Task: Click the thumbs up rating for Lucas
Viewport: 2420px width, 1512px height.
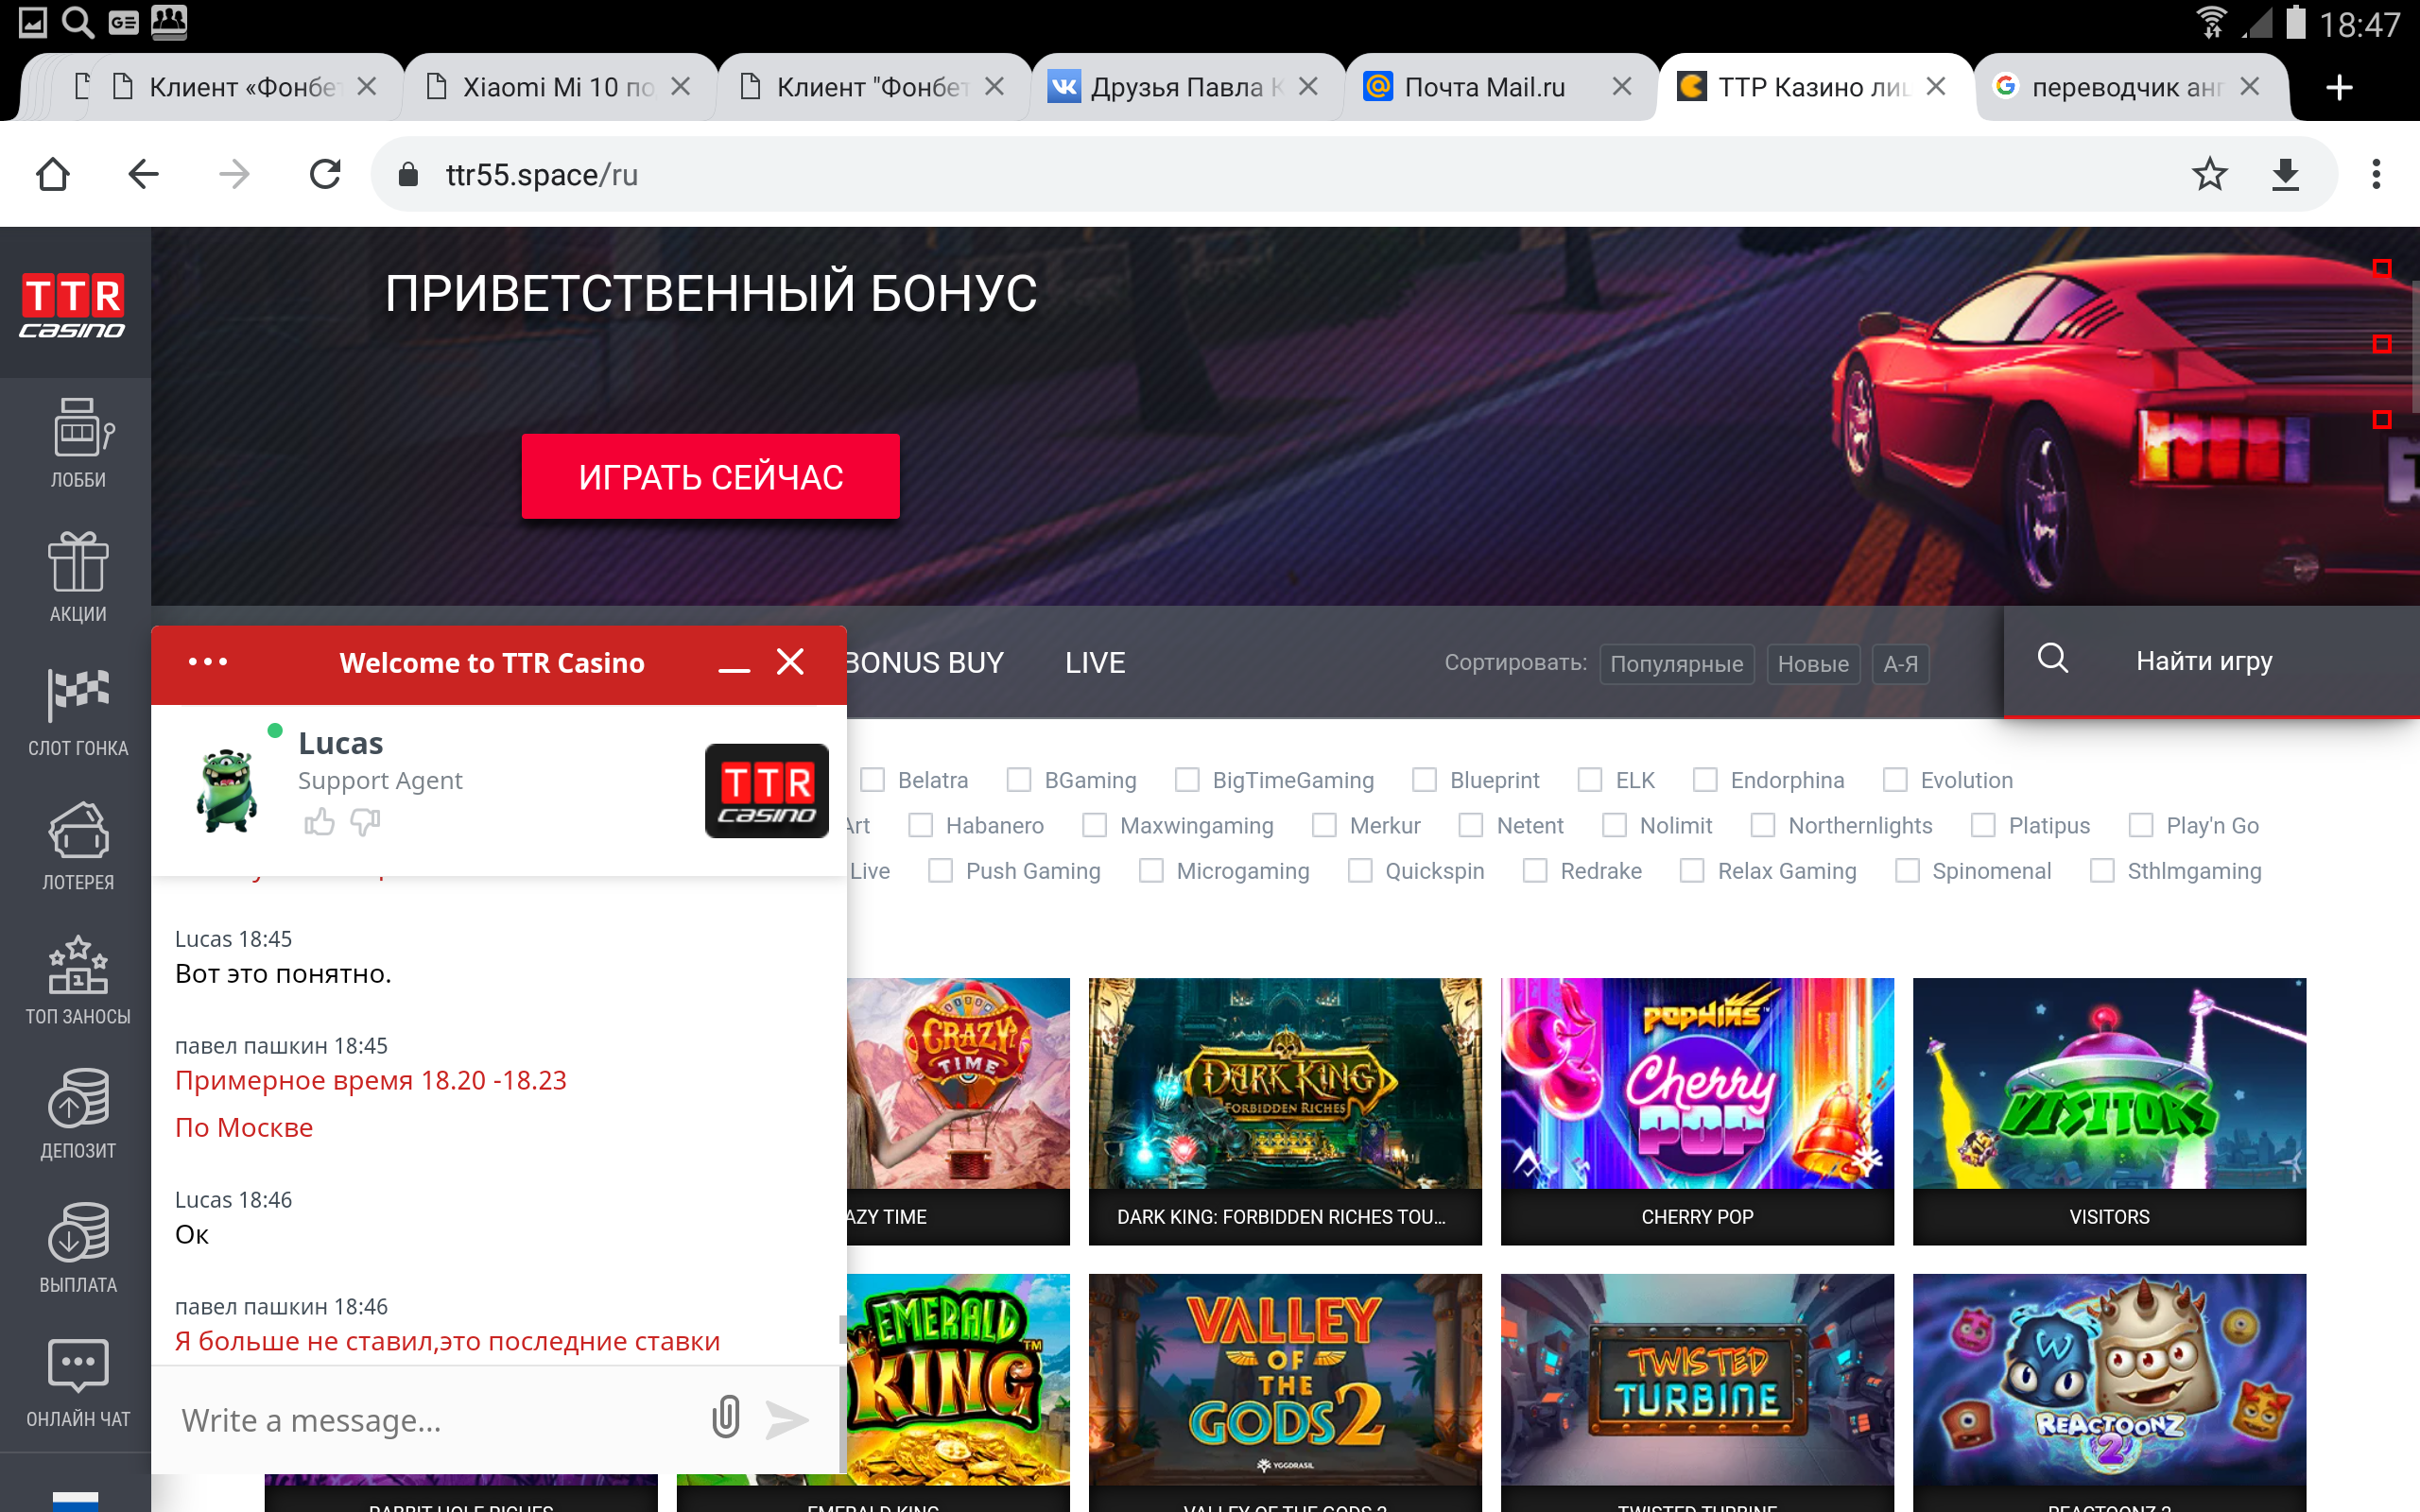Action: pos(319,822)
